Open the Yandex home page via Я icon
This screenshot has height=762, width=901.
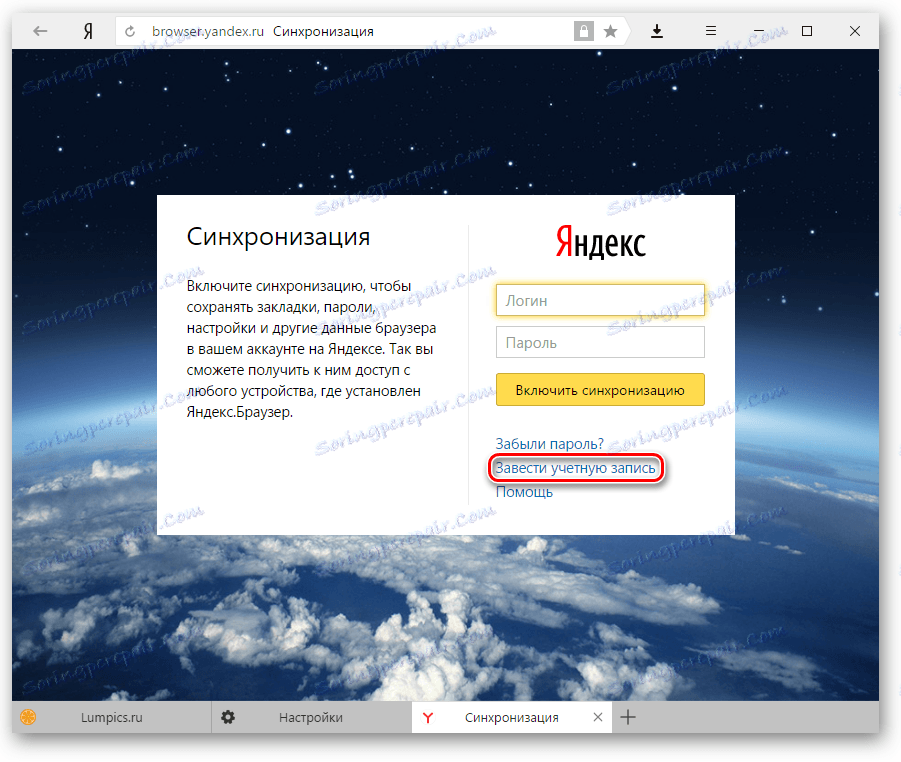(x=87, y=31)
